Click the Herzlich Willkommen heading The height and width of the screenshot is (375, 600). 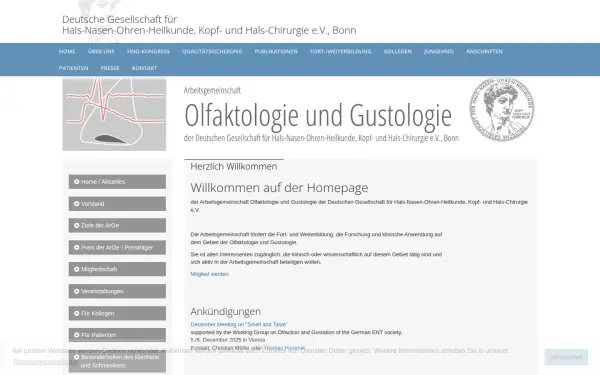[x=234, y=166]
